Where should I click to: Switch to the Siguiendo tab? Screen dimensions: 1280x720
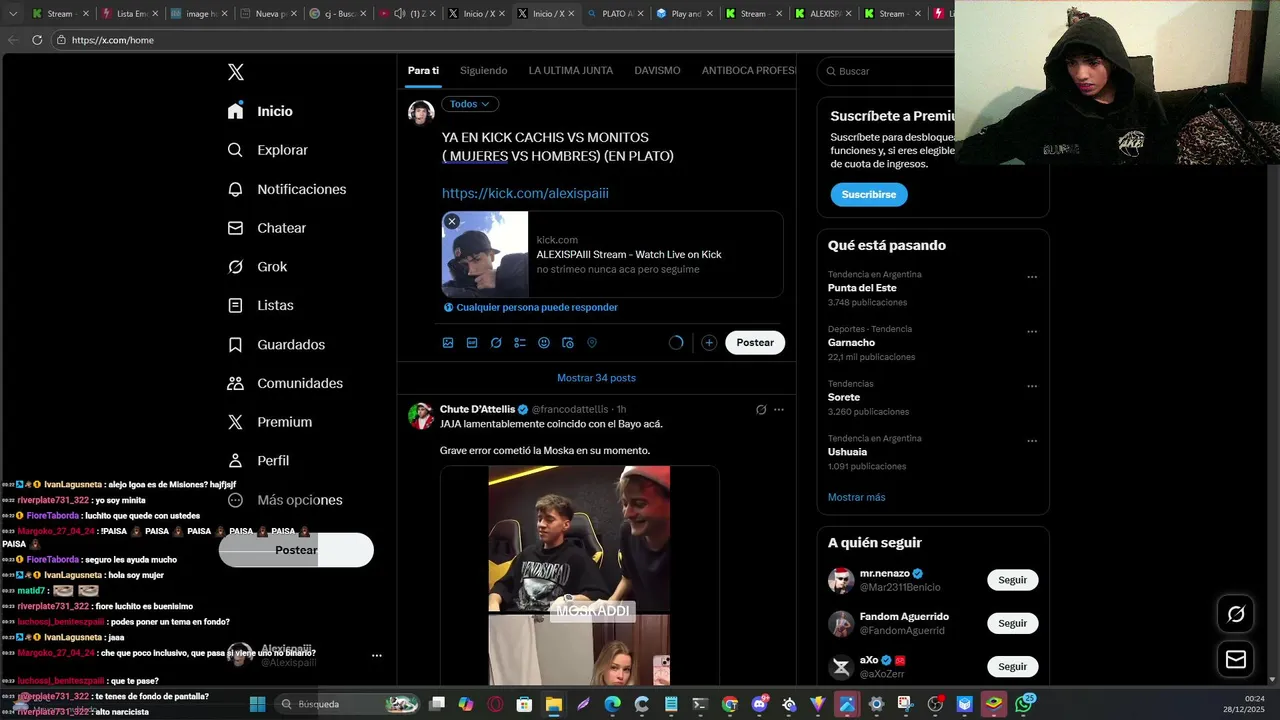click(483, 71)
